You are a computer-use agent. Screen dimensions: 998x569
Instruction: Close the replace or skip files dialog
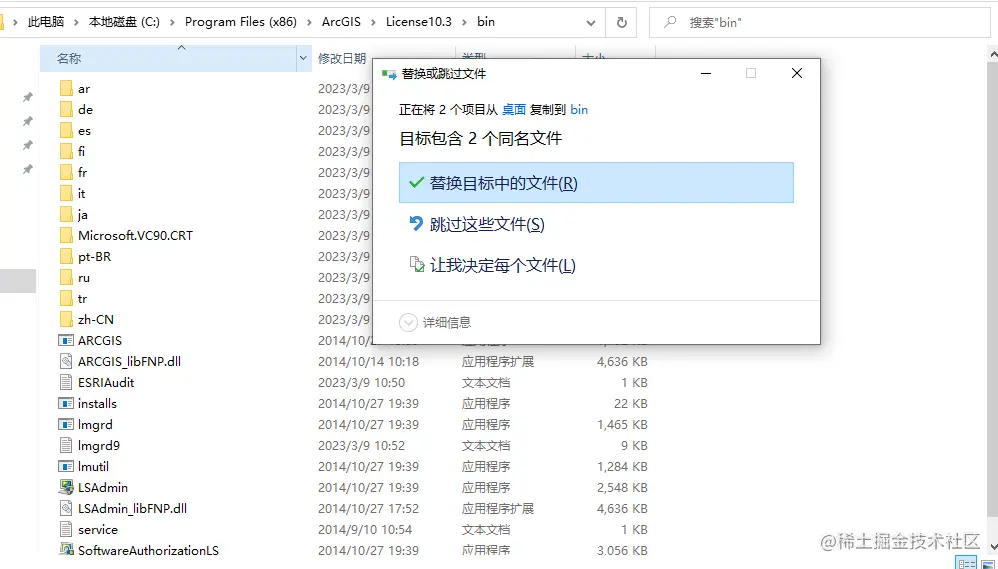796,73
